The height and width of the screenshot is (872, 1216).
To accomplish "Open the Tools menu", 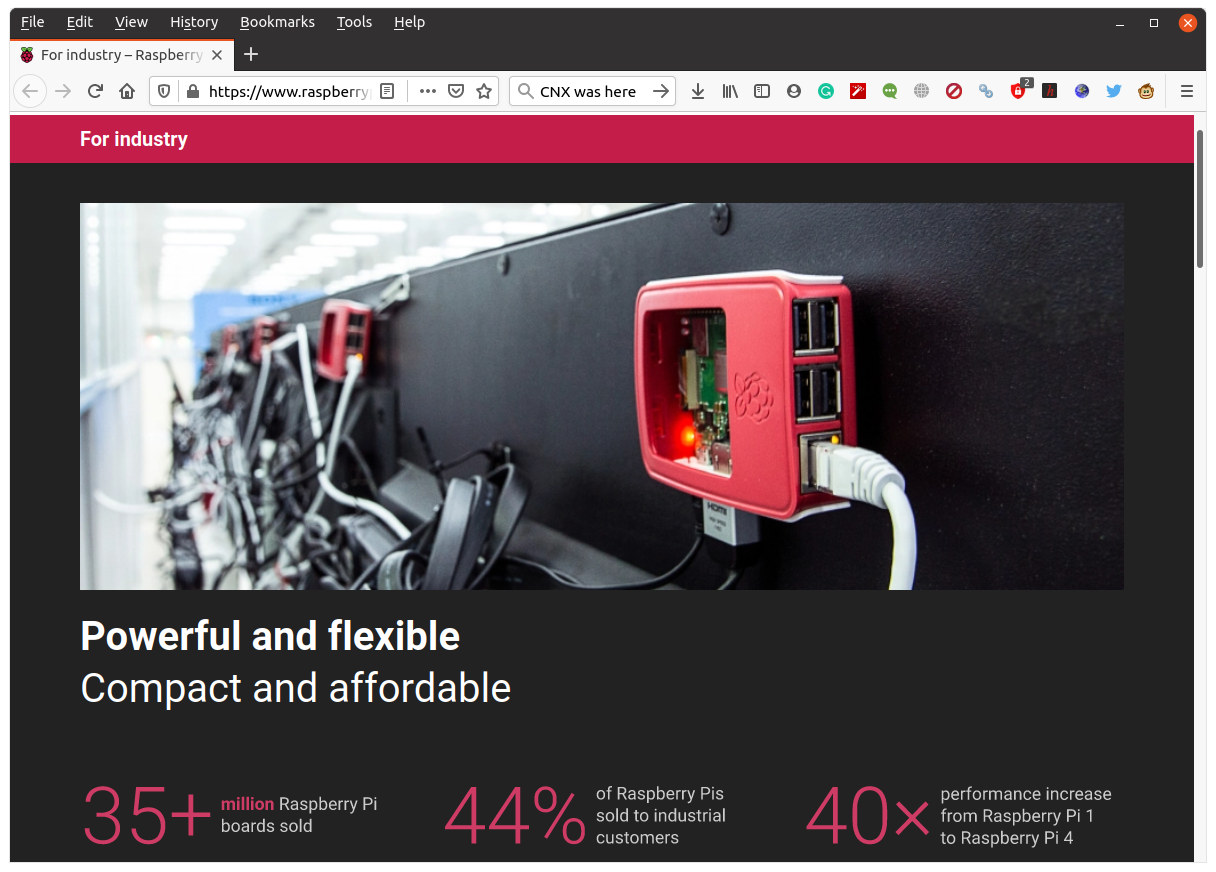I will [x=354, y=22].
